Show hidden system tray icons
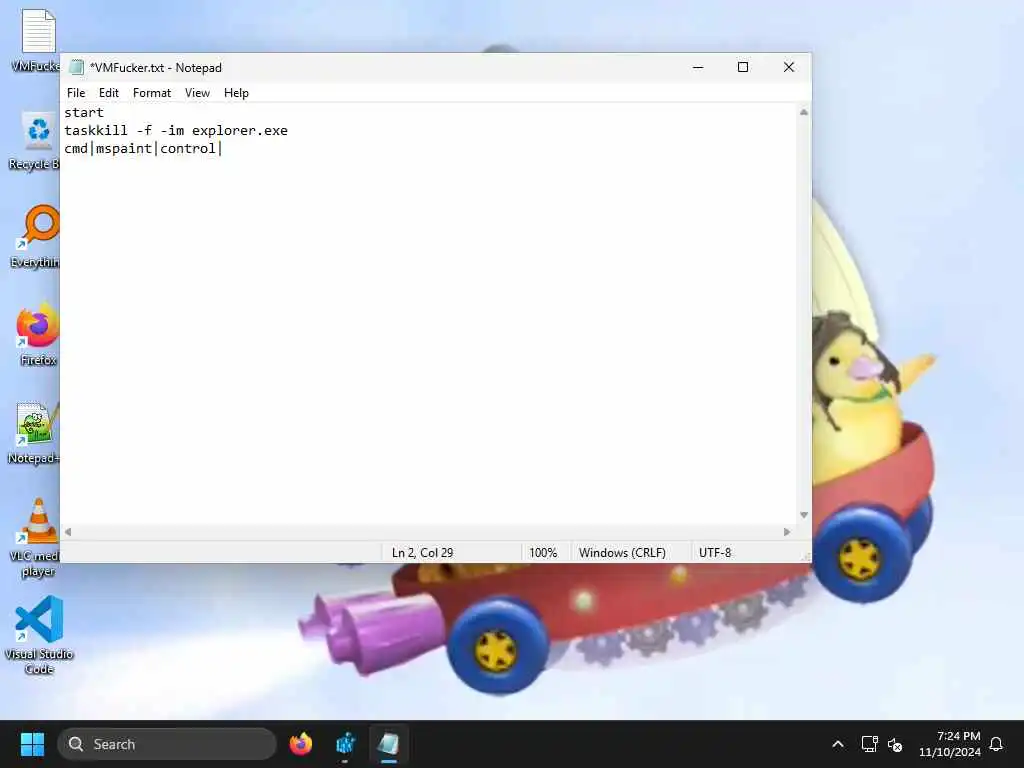The height and width of the screenshot is (768, 1024). coord(838,744)
